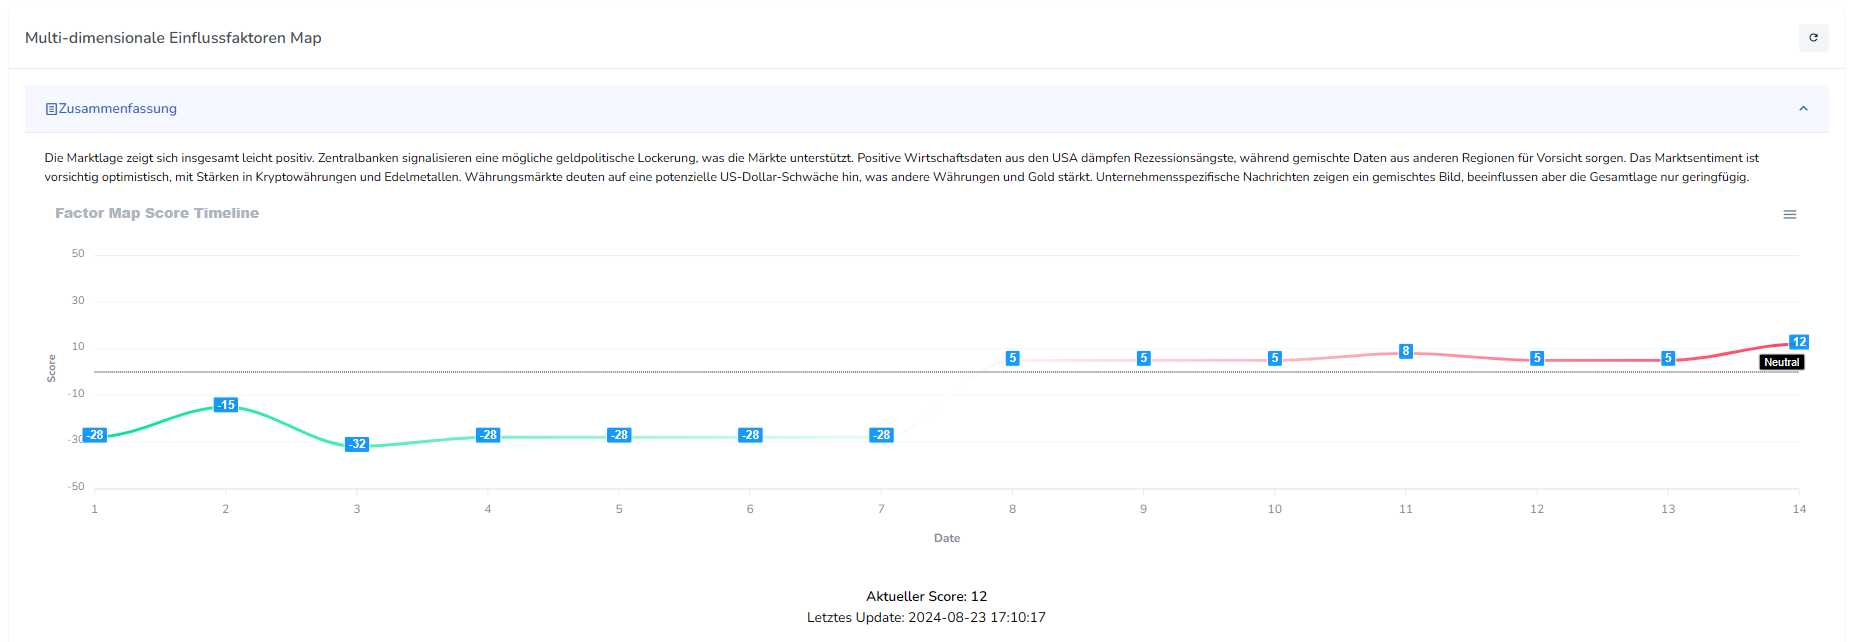Click the Zusammenfassung header label
The height and width of the screenshot is (642, 1849).
117,109
